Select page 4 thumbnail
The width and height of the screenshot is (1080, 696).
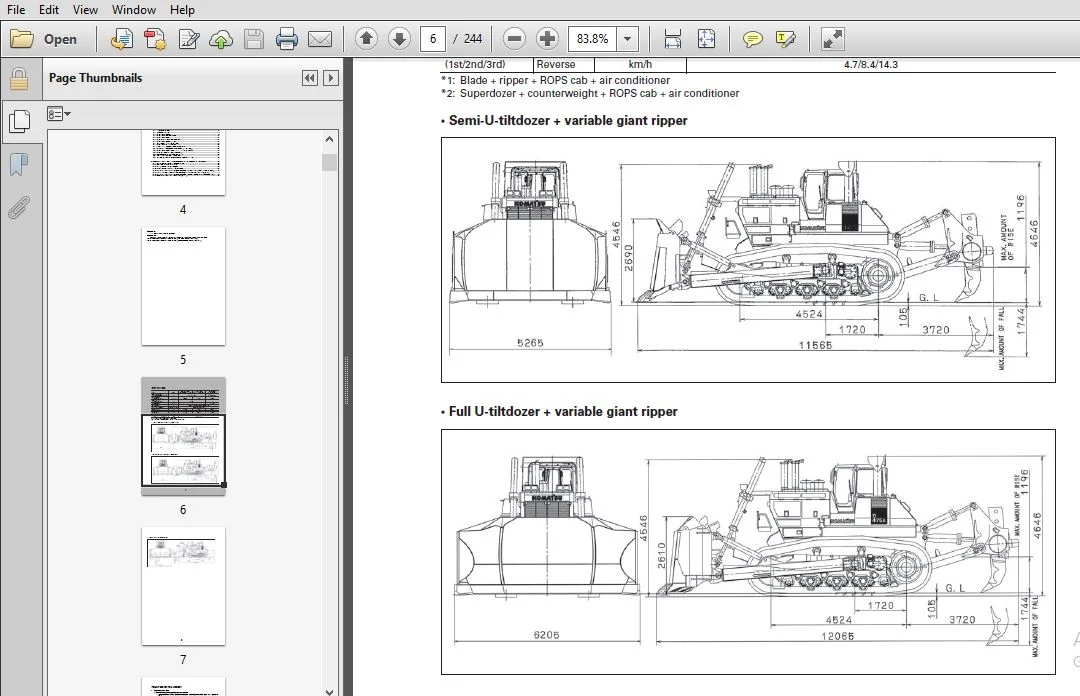pos(183,163)
